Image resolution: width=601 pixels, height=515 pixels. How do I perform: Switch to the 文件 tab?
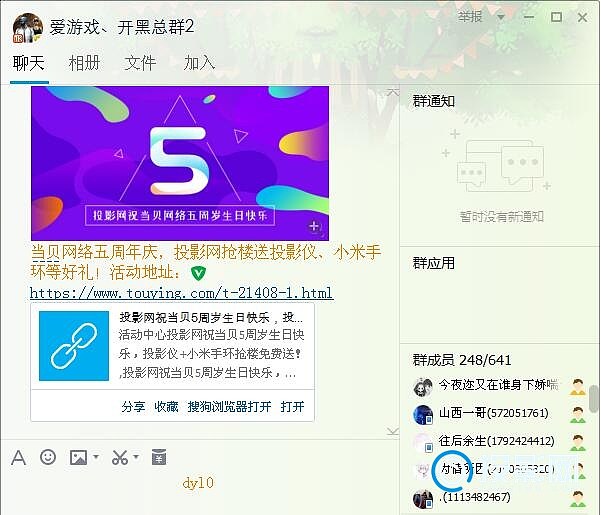coord(140,63)
